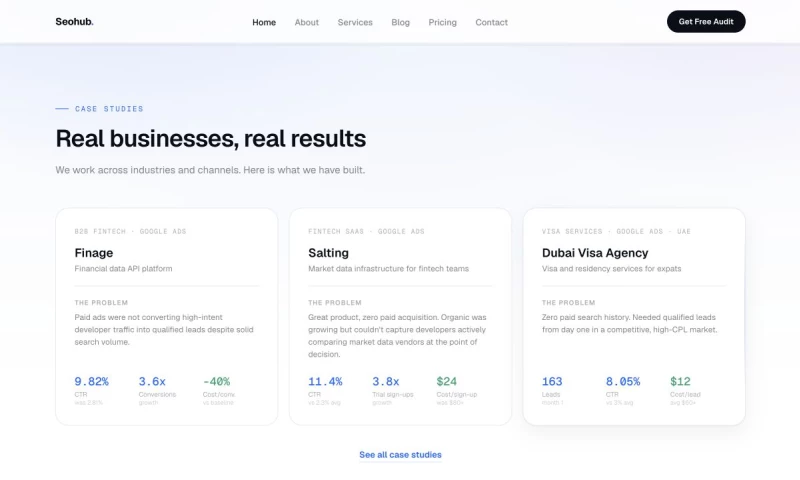Image resolution: width=800 pixels, height=480 pixels.
Task: Click the FINTECH SAAS · GOOGLE ADS tag
Action: [366, 232]
